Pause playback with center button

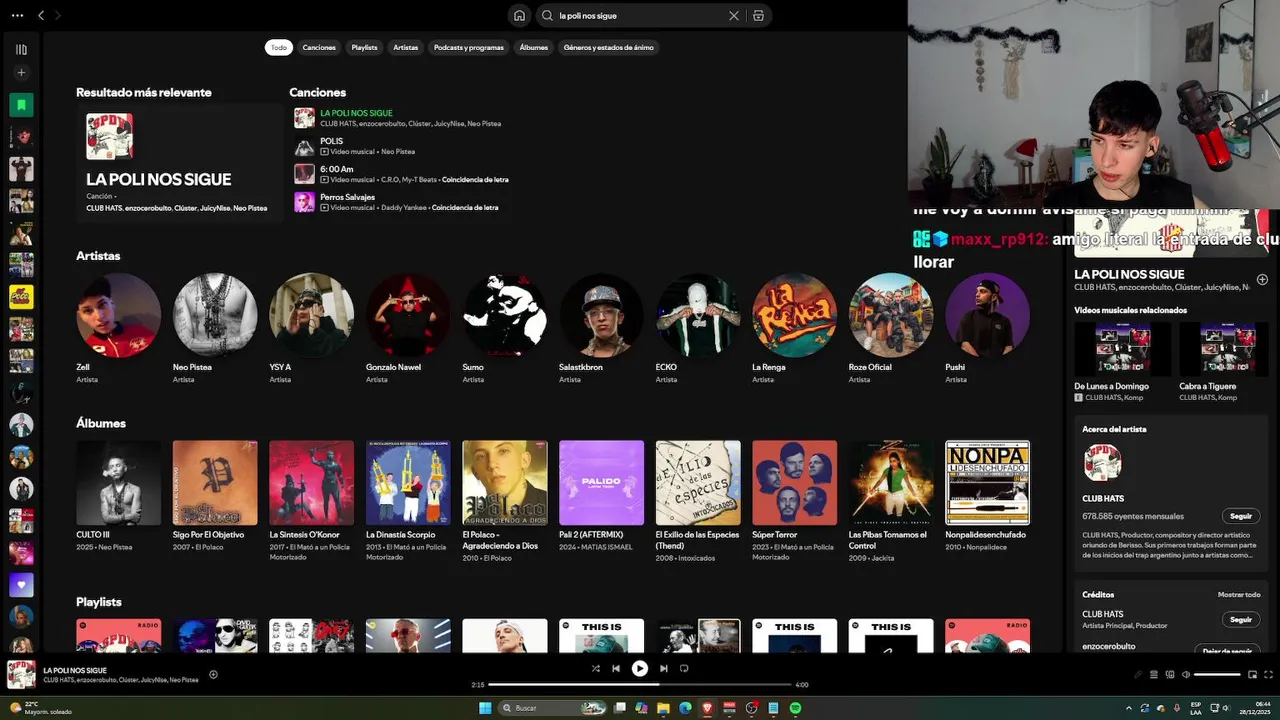(x=640, y=668)
